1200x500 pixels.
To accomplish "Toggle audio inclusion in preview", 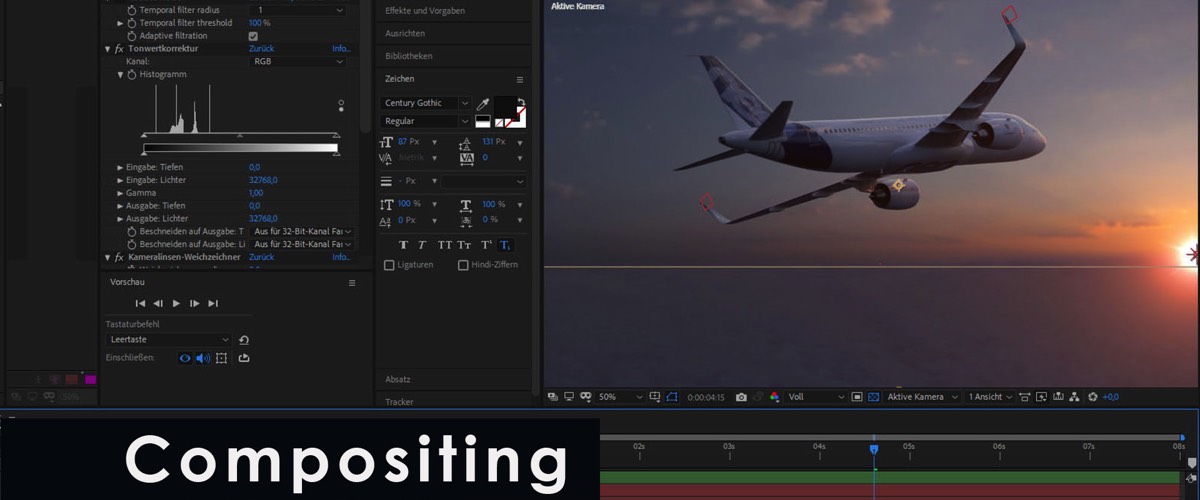I will (x=203, y=358).
